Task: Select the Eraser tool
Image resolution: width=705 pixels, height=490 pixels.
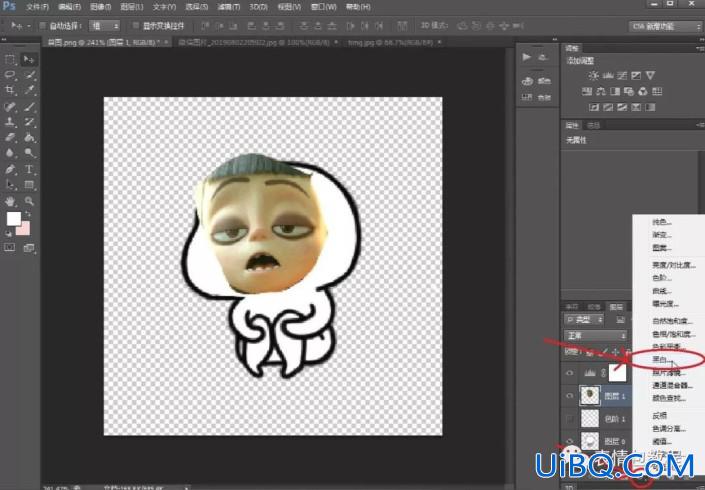Action: pos(10,137)
